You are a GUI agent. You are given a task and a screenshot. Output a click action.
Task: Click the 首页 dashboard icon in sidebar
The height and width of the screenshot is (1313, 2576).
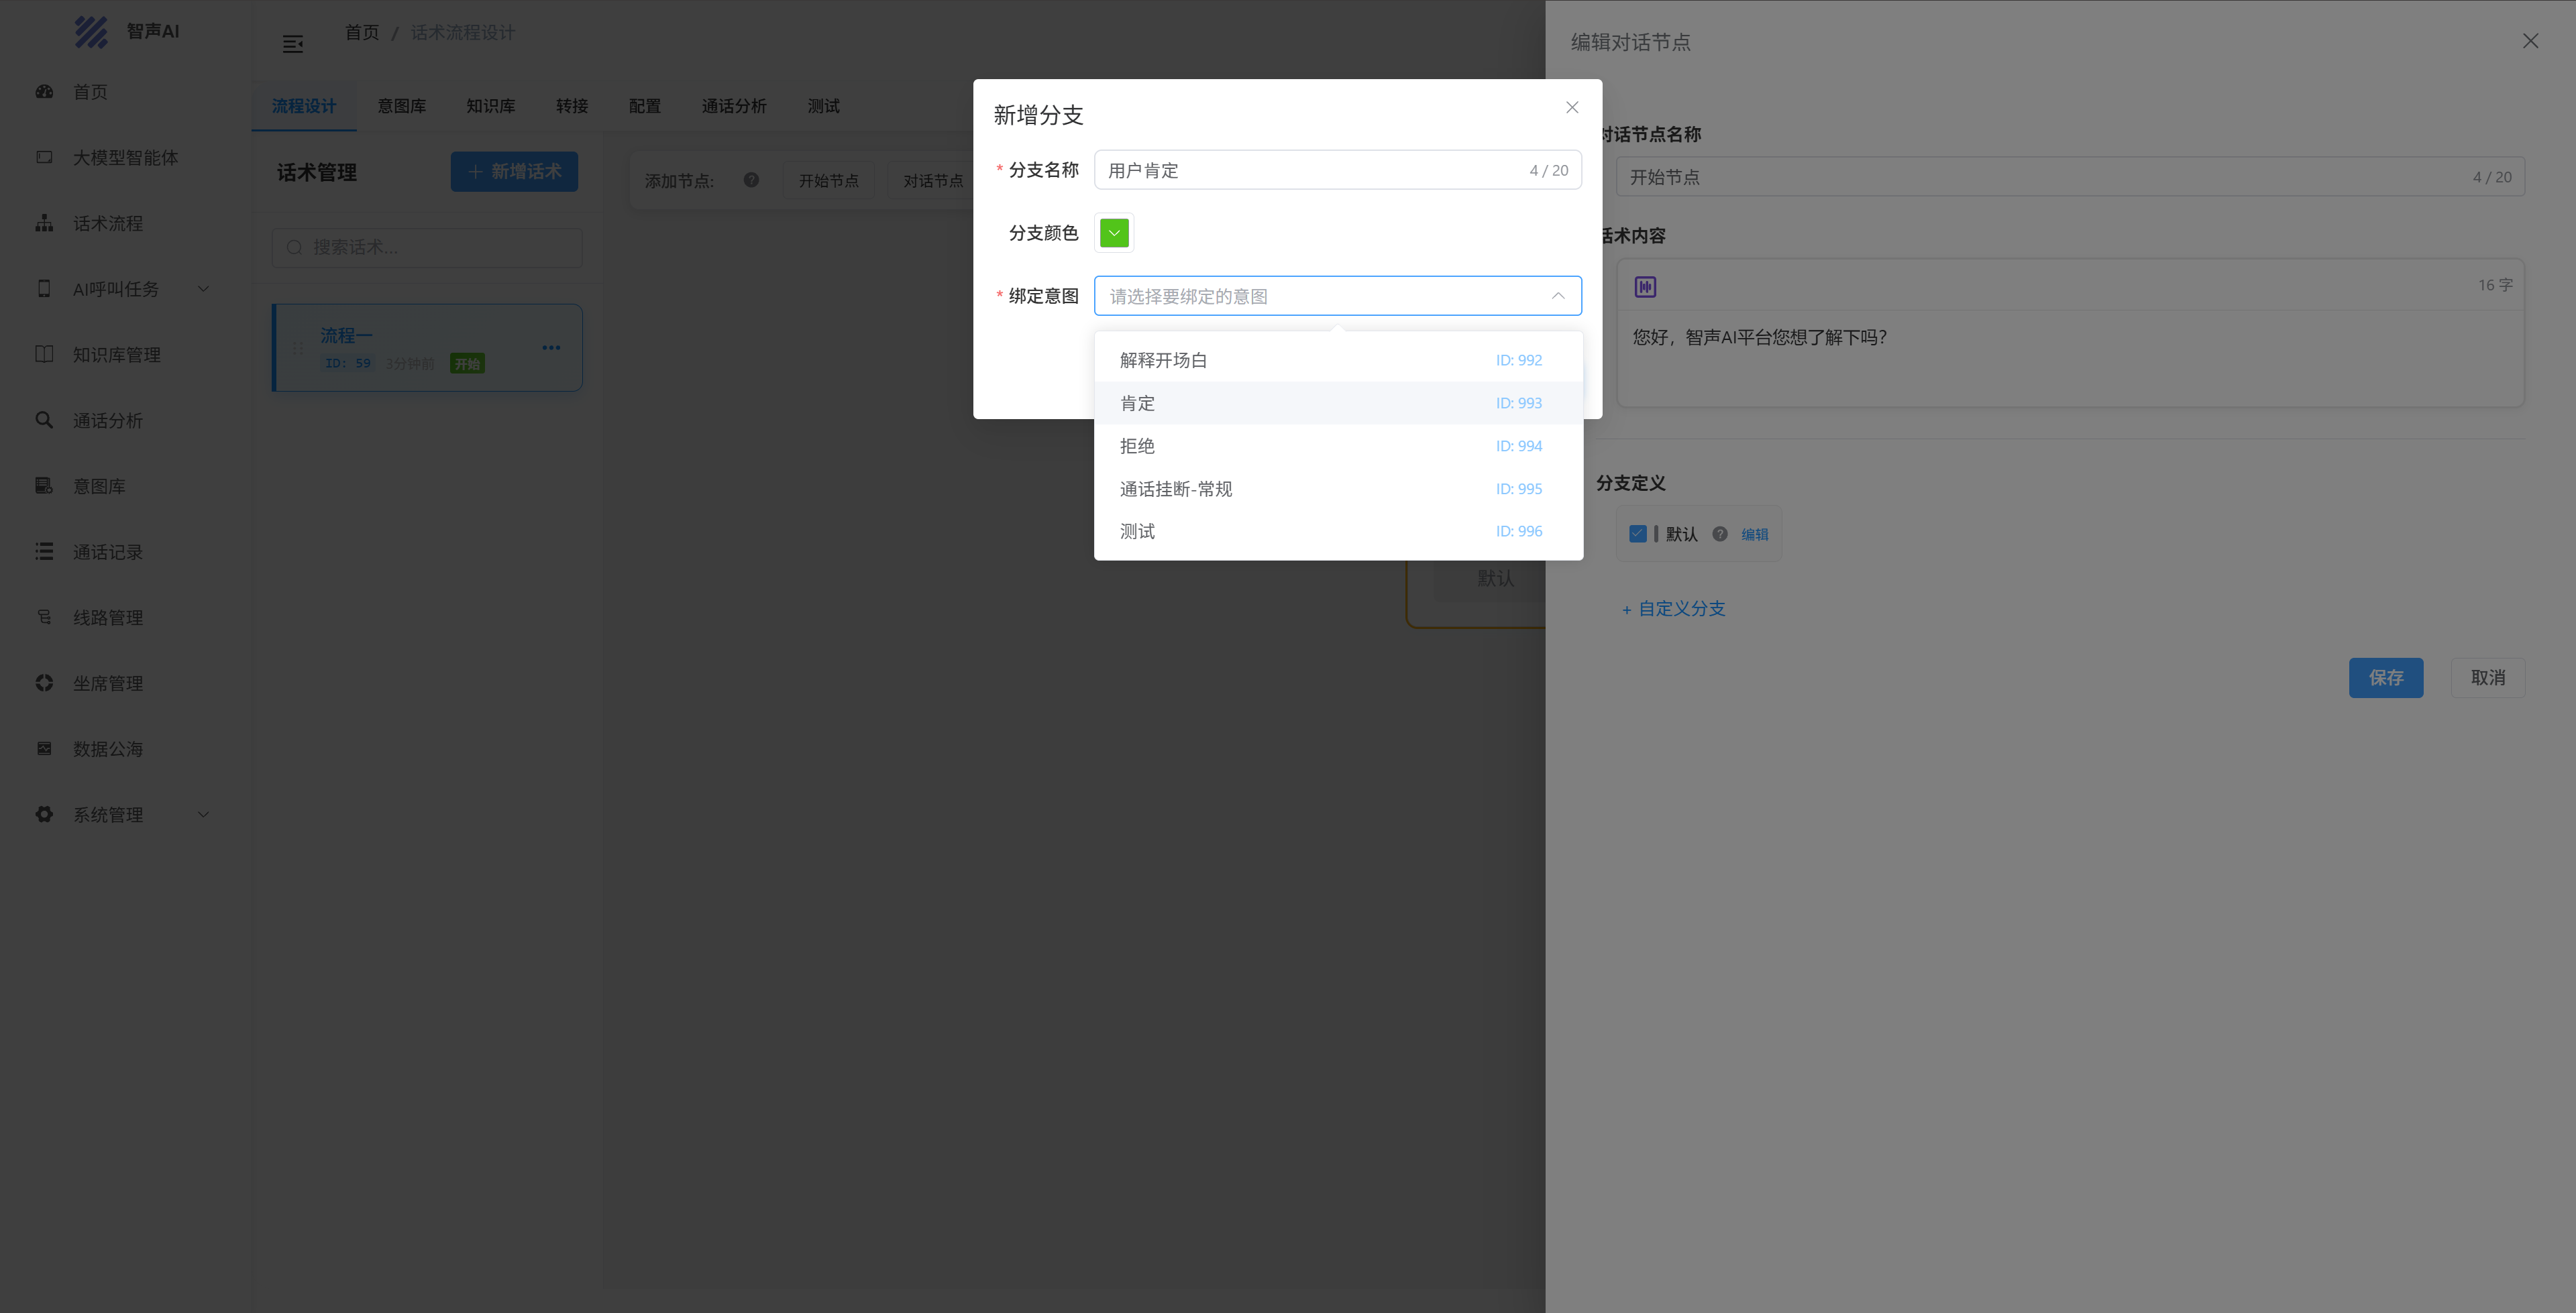click(44, 91)
